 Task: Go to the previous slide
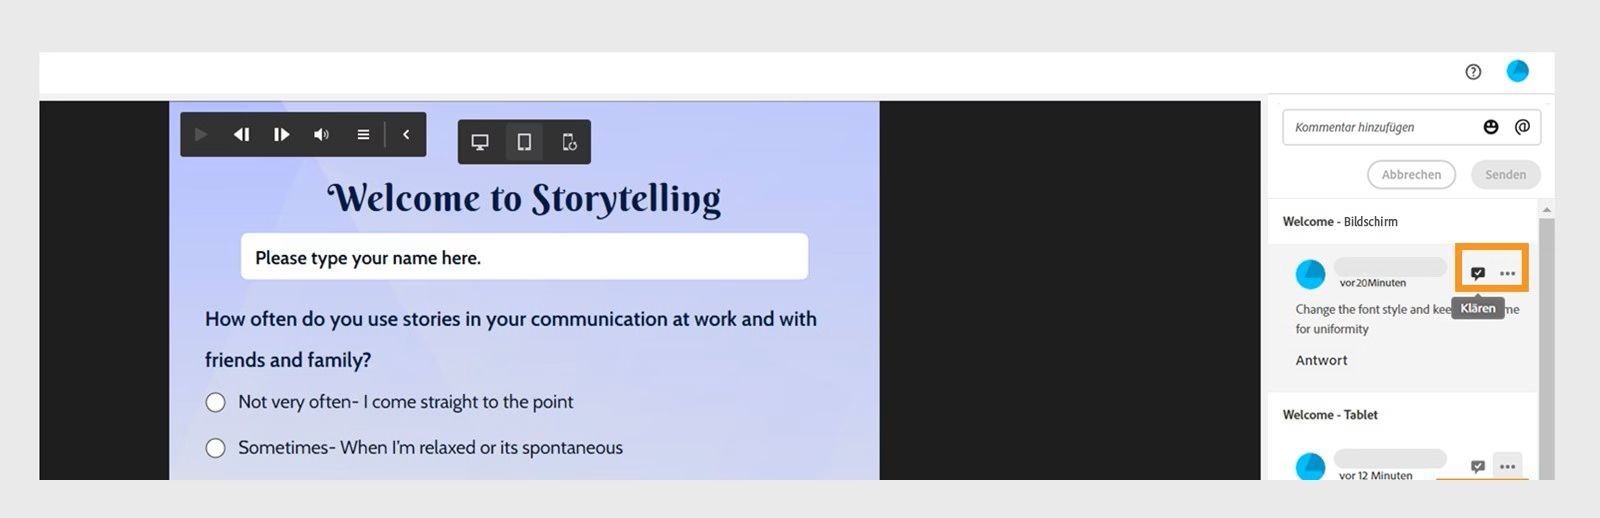pyautogui.click(x=241, y=135)
